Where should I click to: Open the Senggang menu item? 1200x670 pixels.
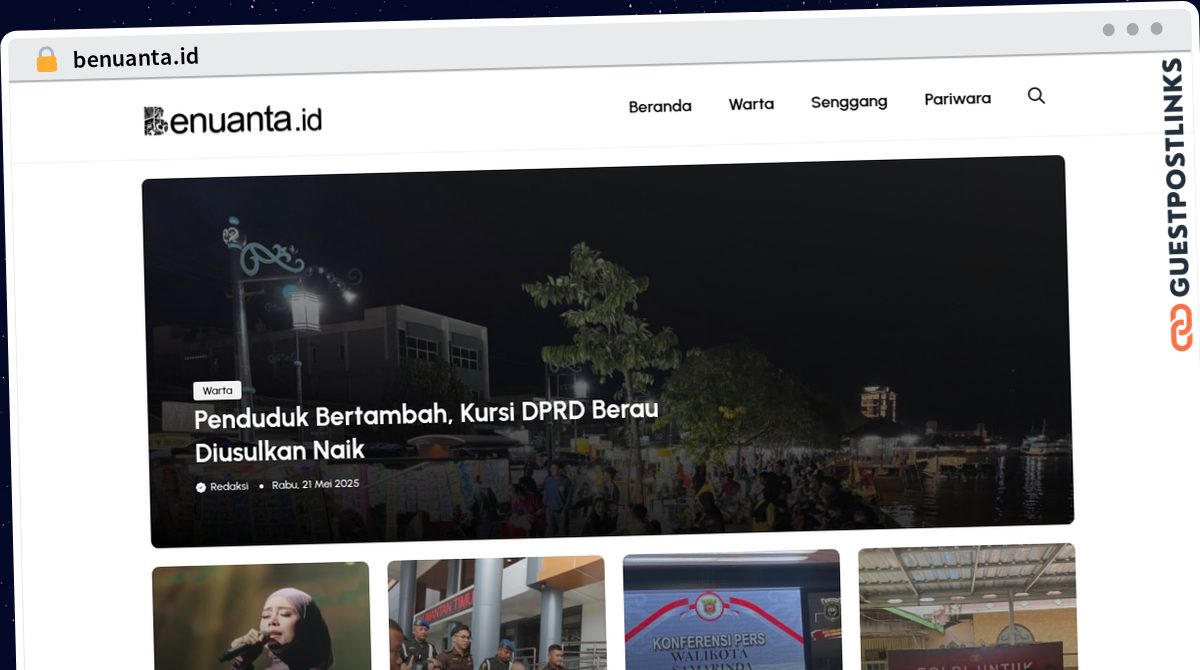click(849, 101)
